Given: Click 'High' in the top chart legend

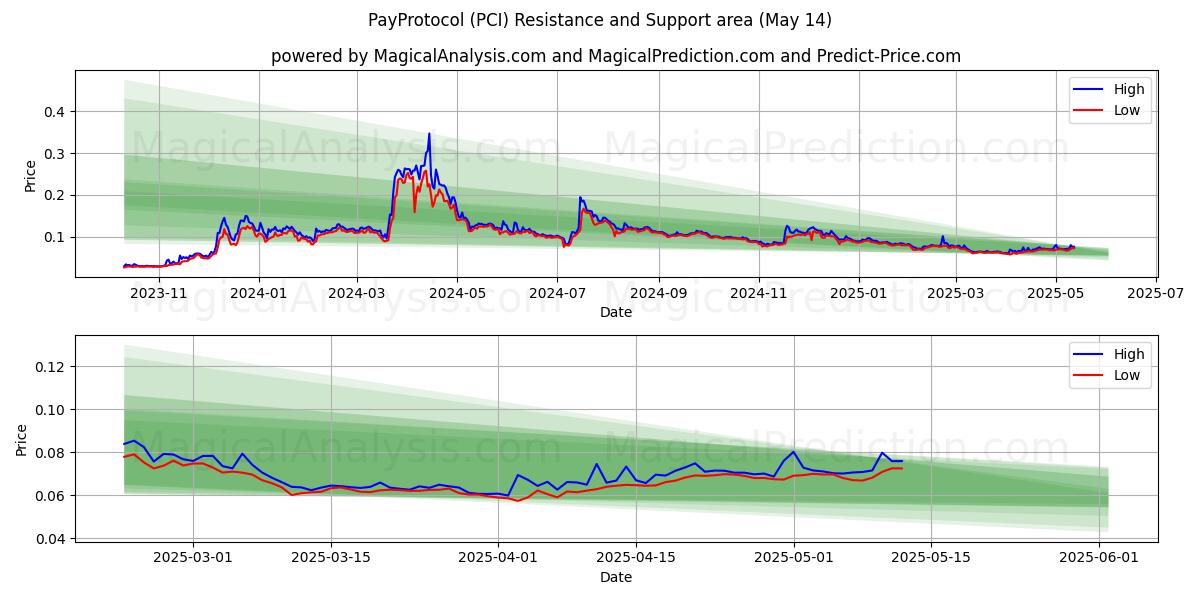Looking at the screenshot, I should pos(1130,89).
